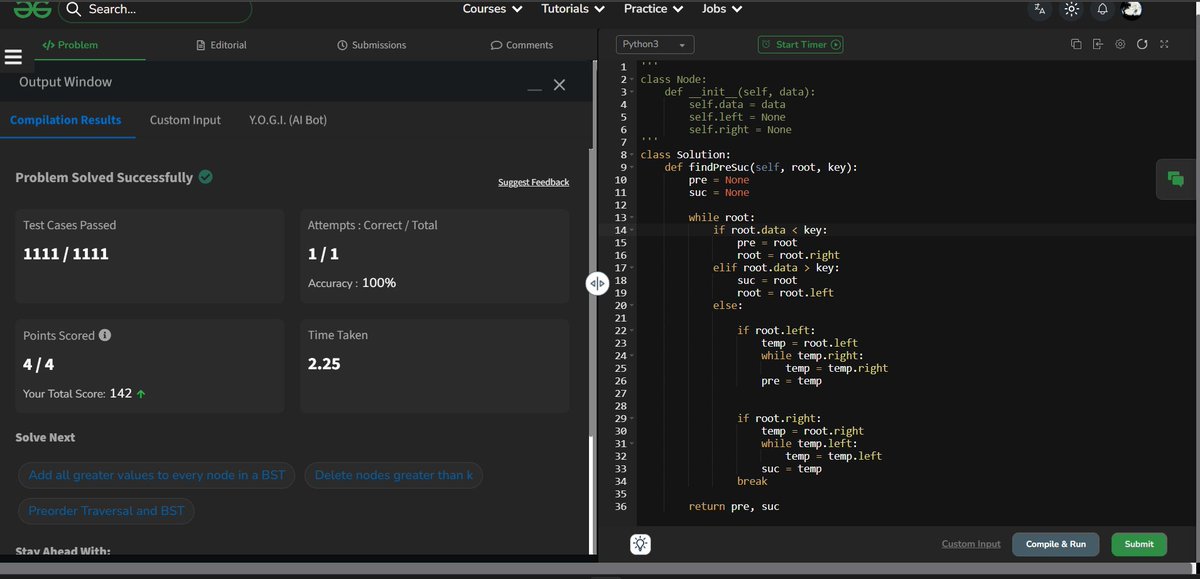The width and height of the screenshot is (1200, 579).
Task: Collapse code fold arrow at line 13
Action: [633, 218]
